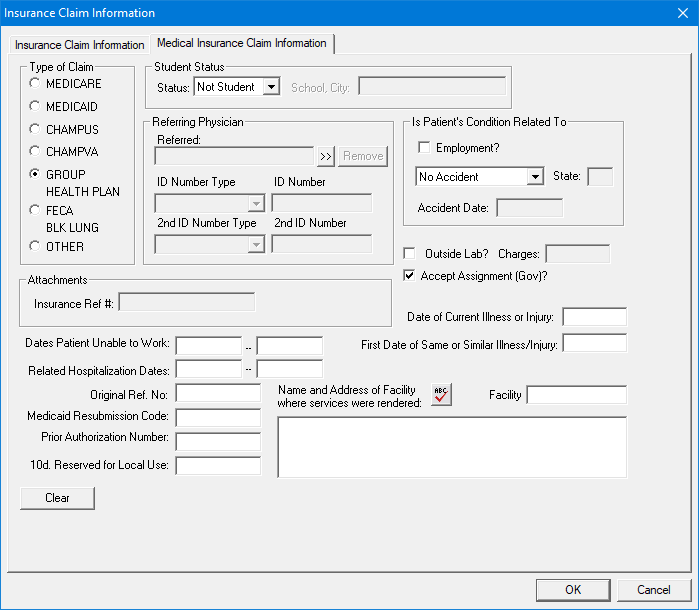This screenshot has height=610, width=699.
Task: Enable the Outside Lab? checkbox
Action: [x=409, y=254]
